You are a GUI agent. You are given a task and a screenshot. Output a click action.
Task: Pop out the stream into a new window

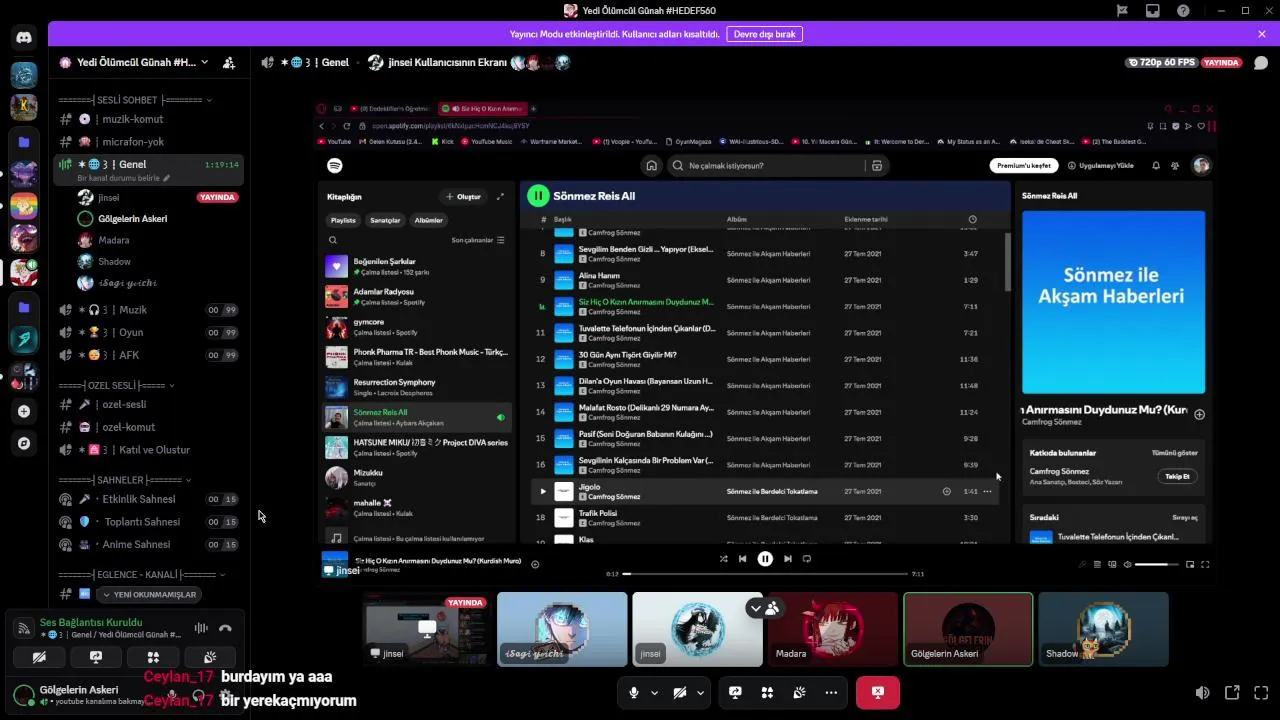pyautogui.click(x=1233, y=692)
